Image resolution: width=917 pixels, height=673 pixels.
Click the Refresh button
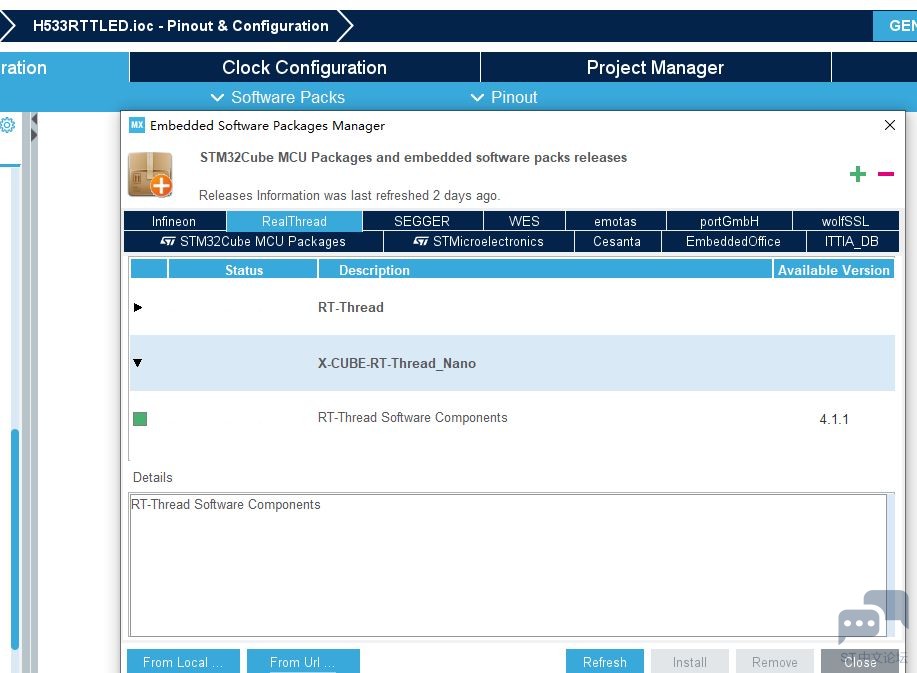pyautogui.click(x=605, y=662)
